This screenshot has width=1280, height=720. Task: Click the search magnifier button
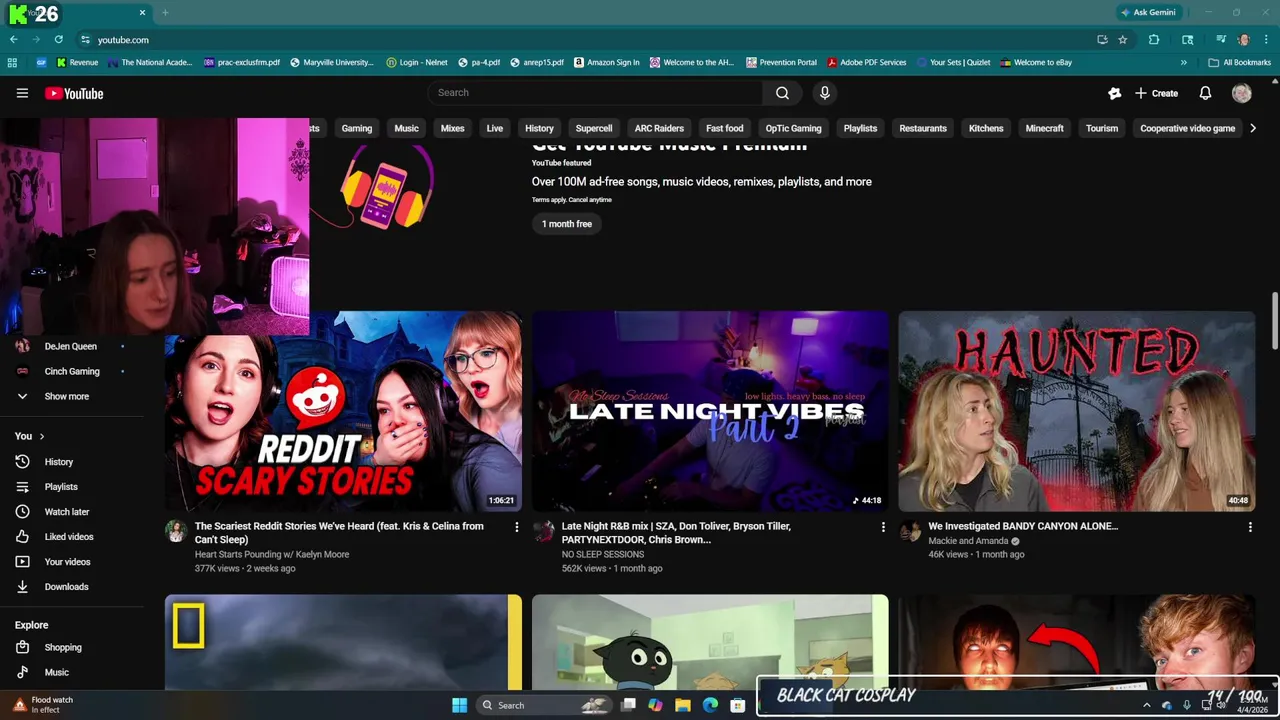tap(782, 93)
